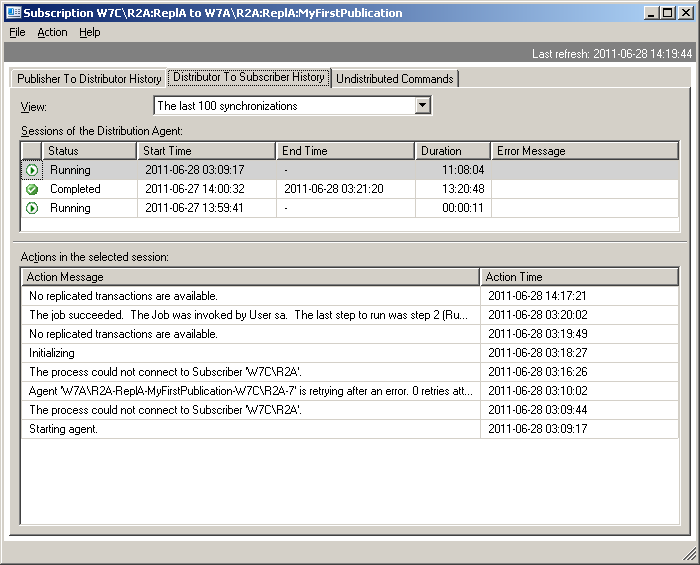700x565 pixels.
Task: Sort sessions by Duration column header
Action: pyautogui.click(x=453, y=151)
